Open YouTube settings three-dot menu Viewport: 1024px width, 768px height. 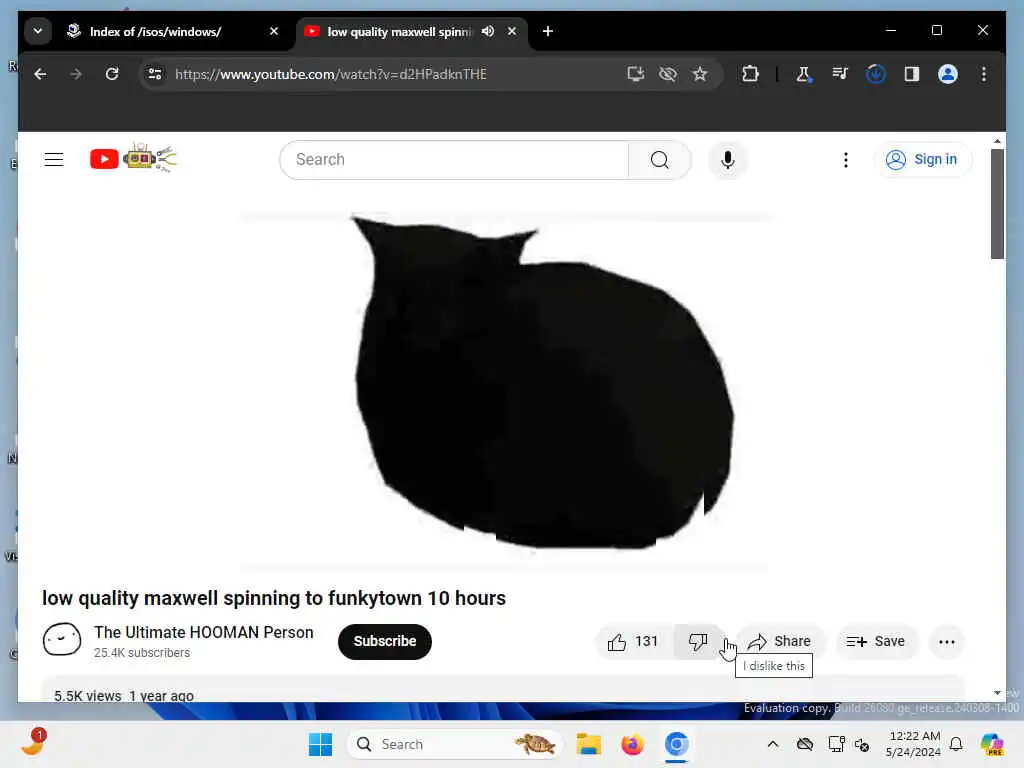click(x=846, y=160)
